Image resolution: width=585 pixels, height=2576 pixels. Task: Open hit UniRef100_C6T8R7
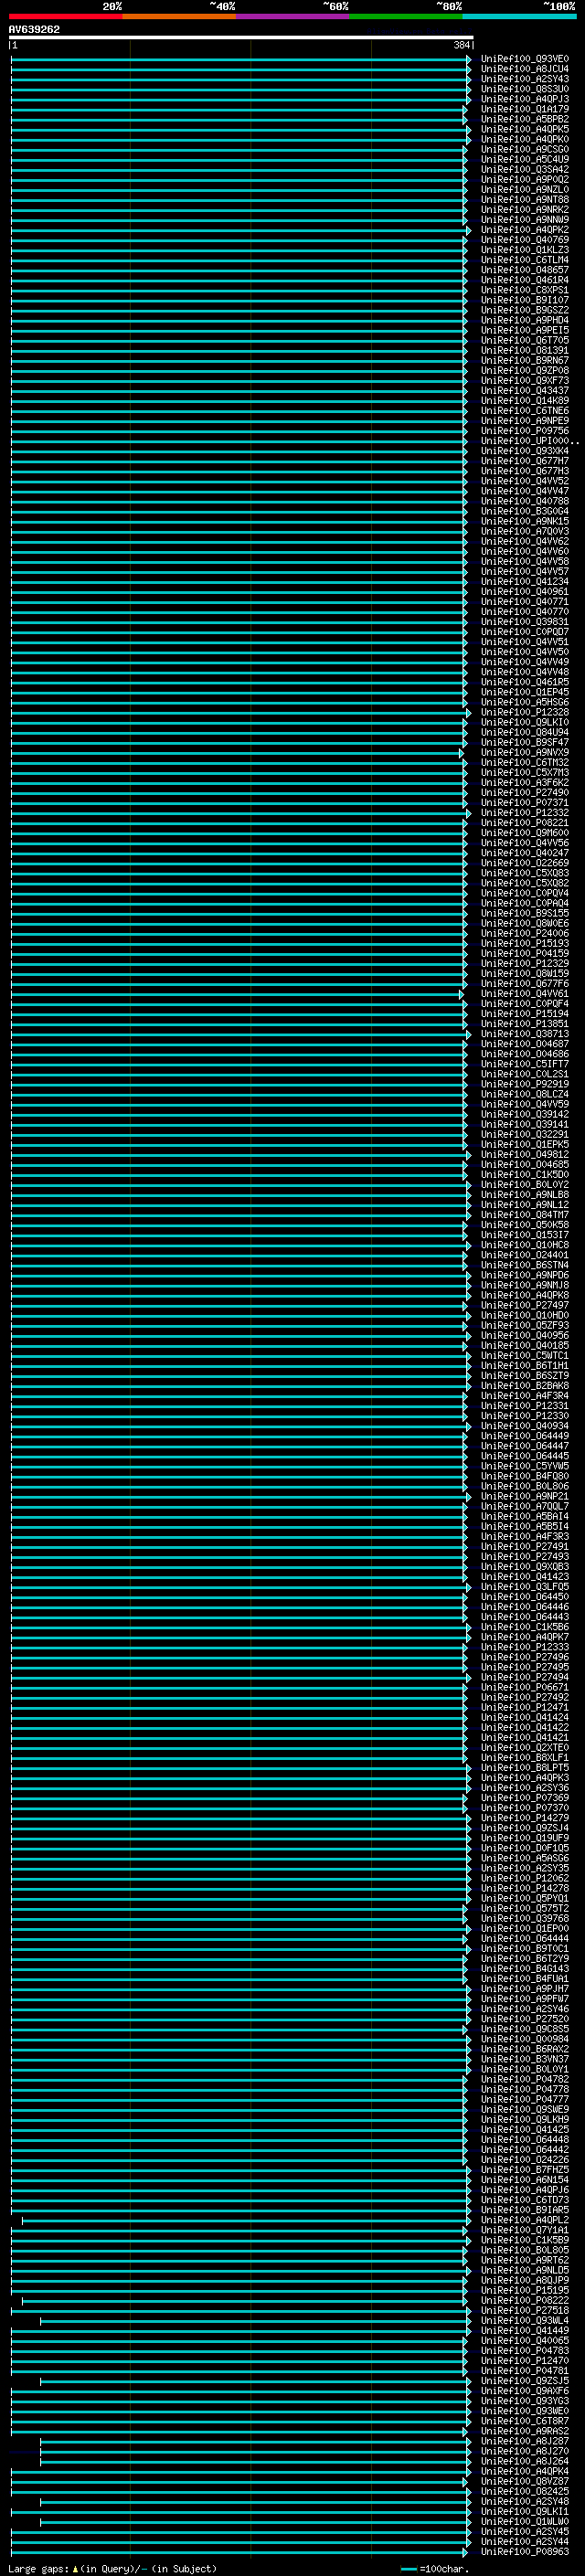[525, 2421]
